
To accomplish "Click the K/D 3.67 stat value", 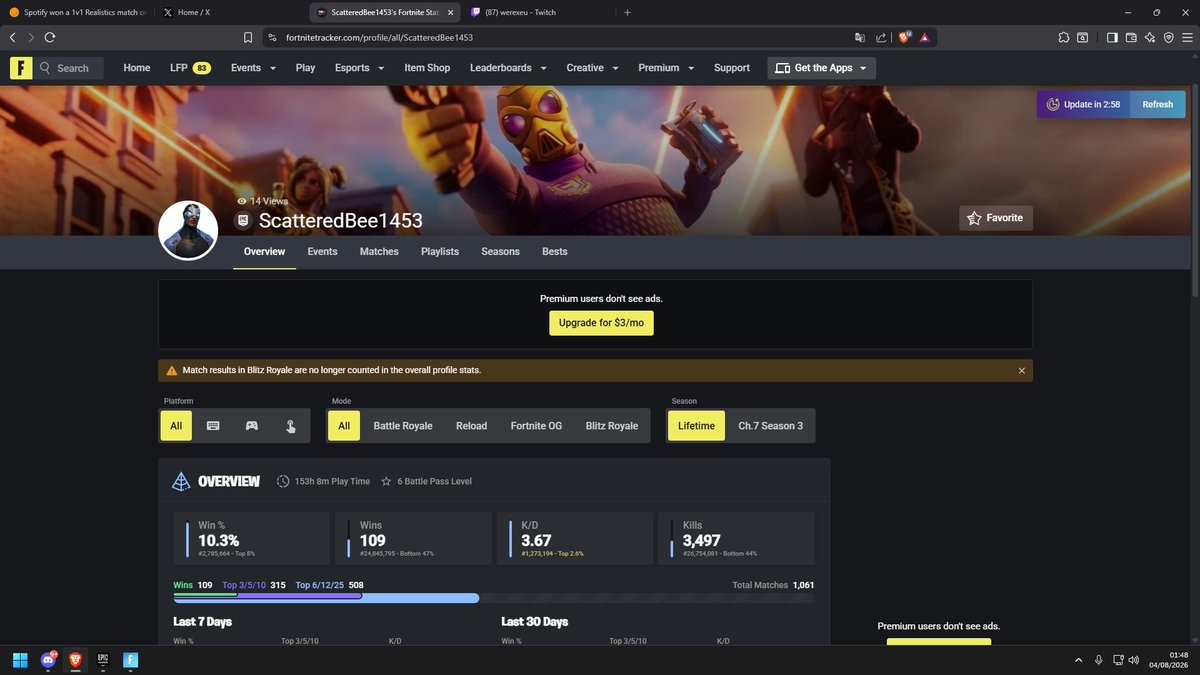I will (537, 541).
